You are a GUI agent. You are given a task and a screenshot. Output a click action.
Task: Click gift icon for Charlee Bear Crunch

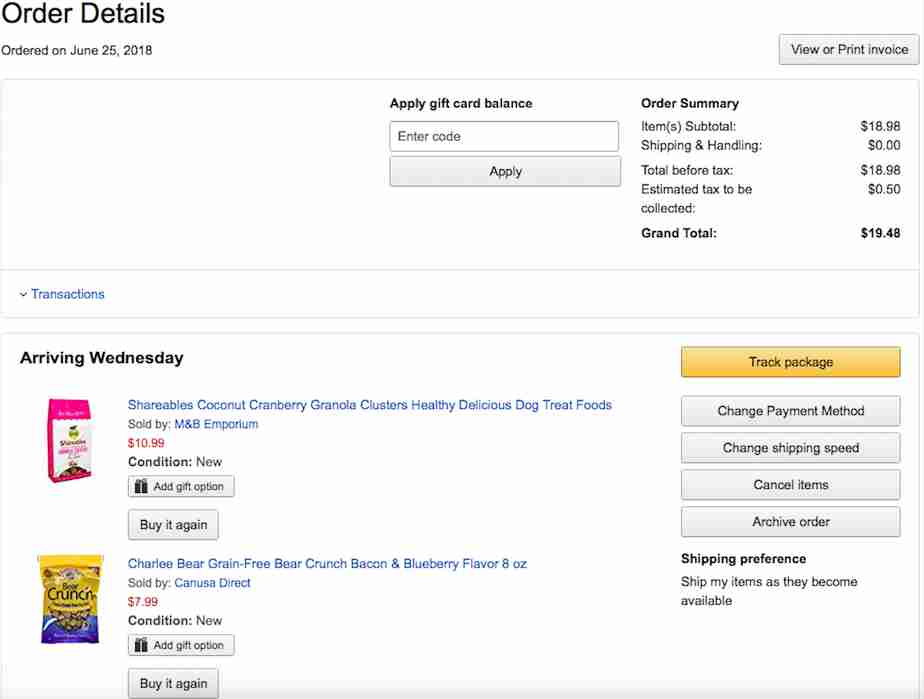142,646
